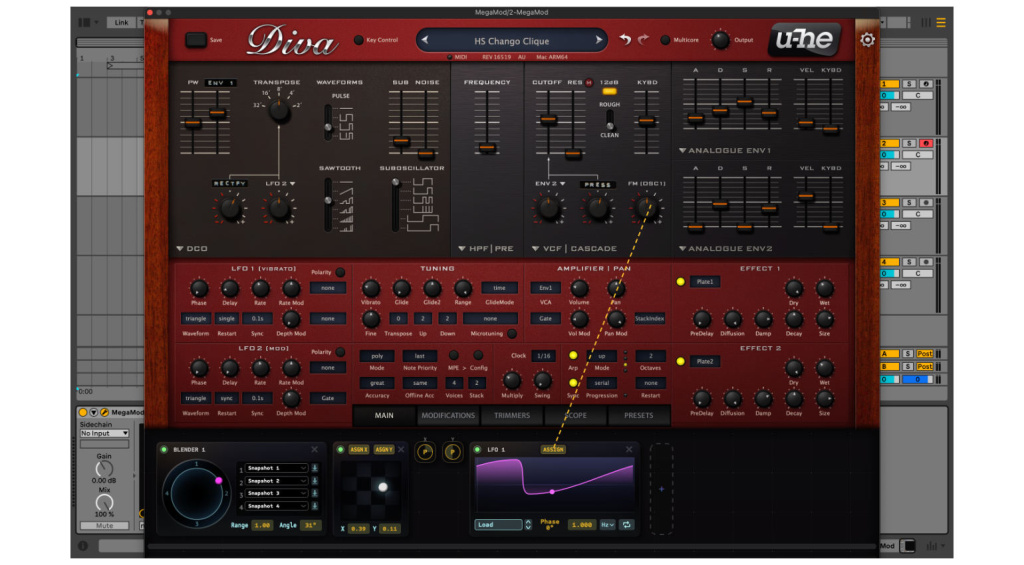Click the ASSIGN button on LFO 1
The width and height of the screenshot is (1024, 565).
[553, 449]
